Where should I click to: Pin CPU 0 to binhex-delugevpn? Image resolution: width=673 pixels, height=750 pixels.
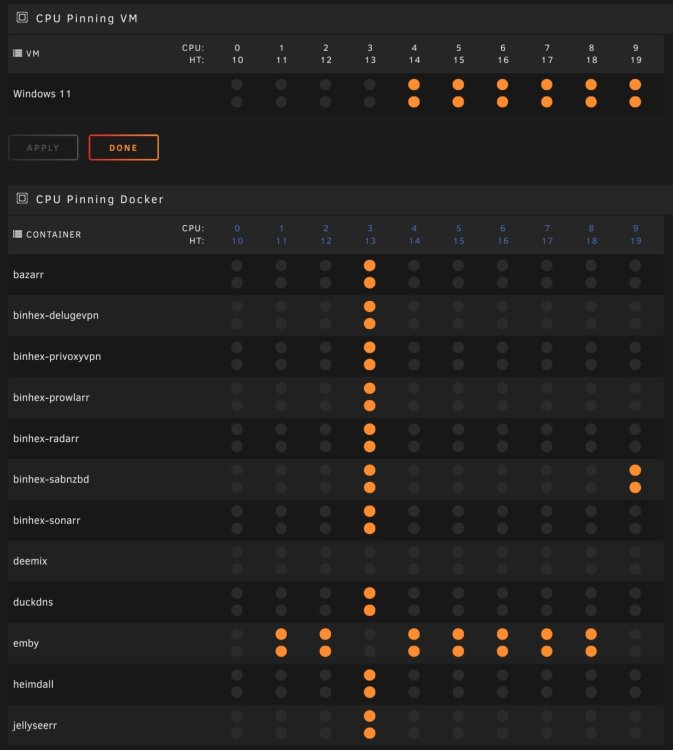(x=237, y=307)
